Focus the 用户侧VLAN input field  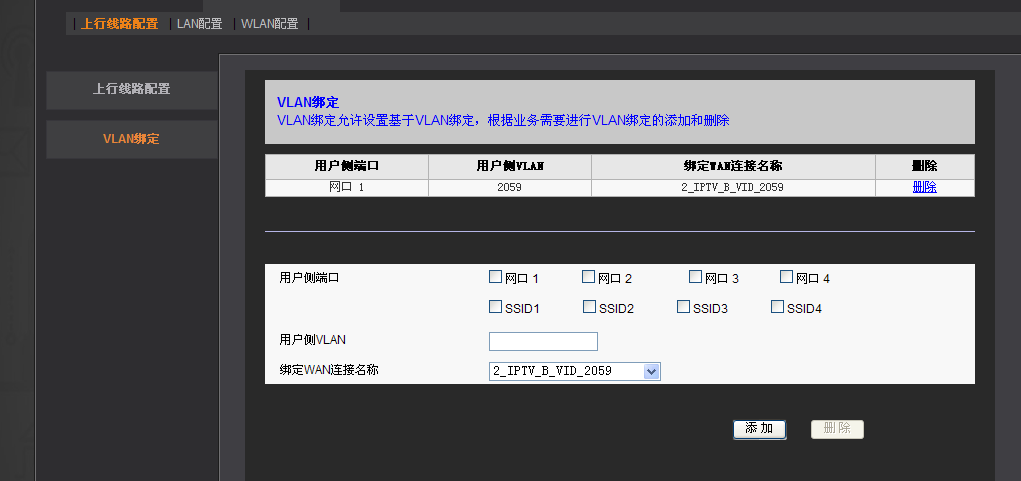click(543, 341)
